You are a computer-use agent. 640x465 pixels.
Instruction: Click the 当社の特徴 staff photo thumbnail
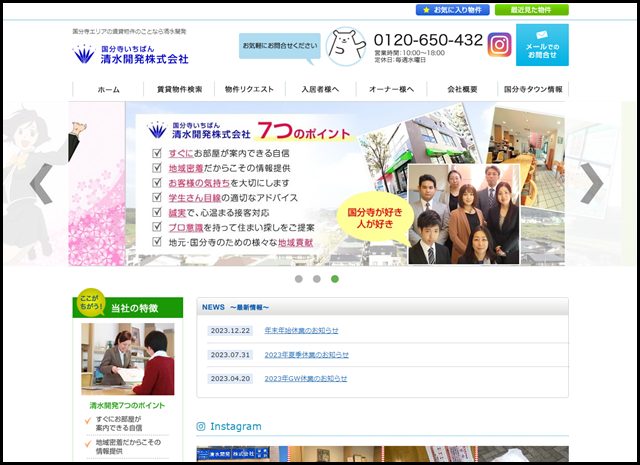click(127, 359)
